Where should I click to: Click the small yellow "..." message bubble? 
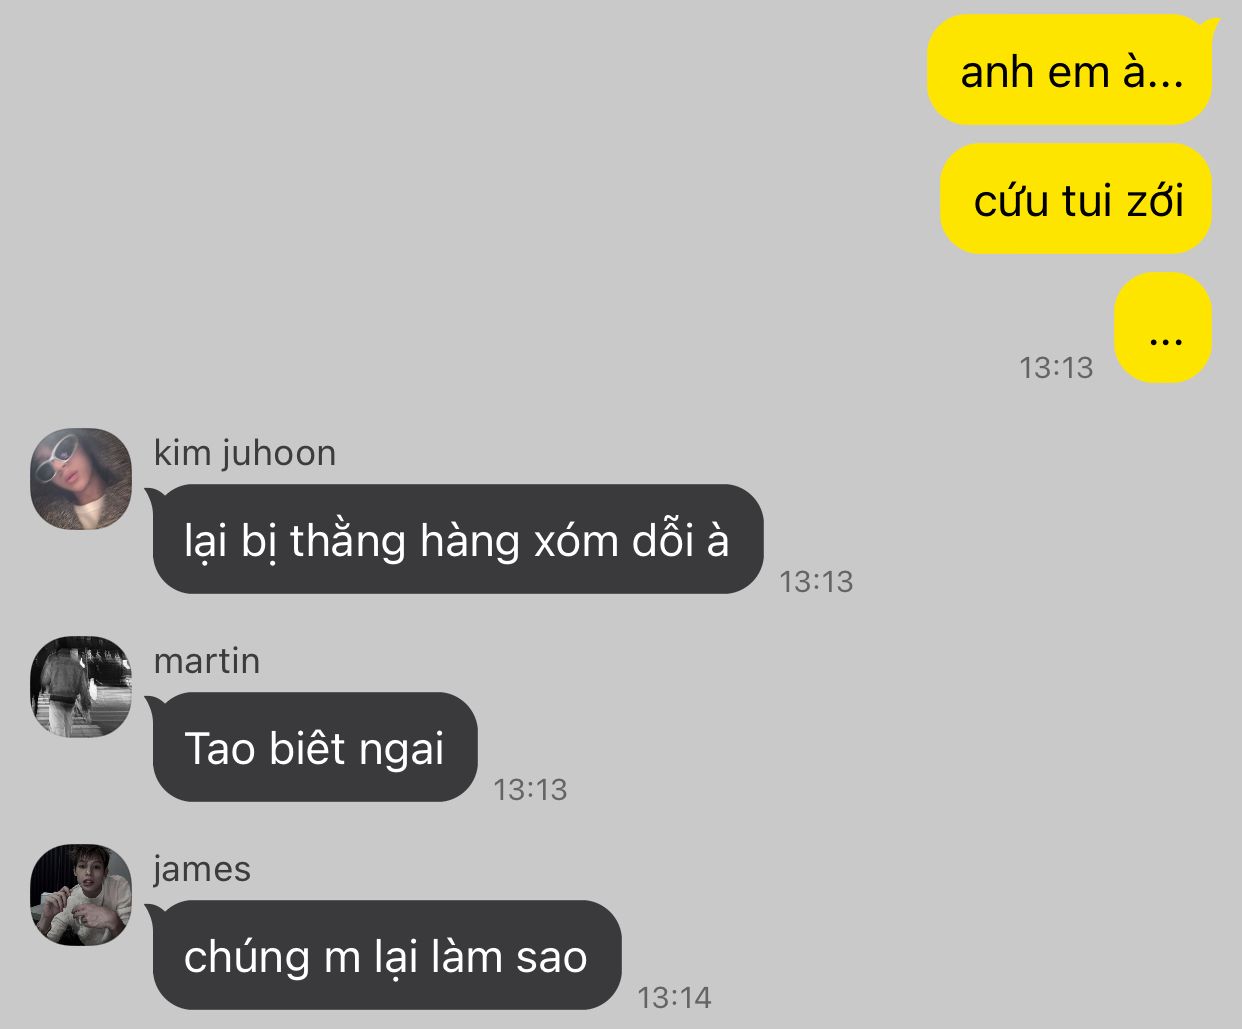coord(1164,328)
